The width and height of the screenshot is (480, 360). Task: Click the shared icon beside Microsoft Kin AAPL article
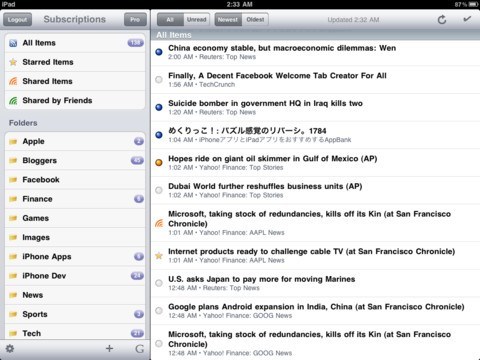coord(159,223)
